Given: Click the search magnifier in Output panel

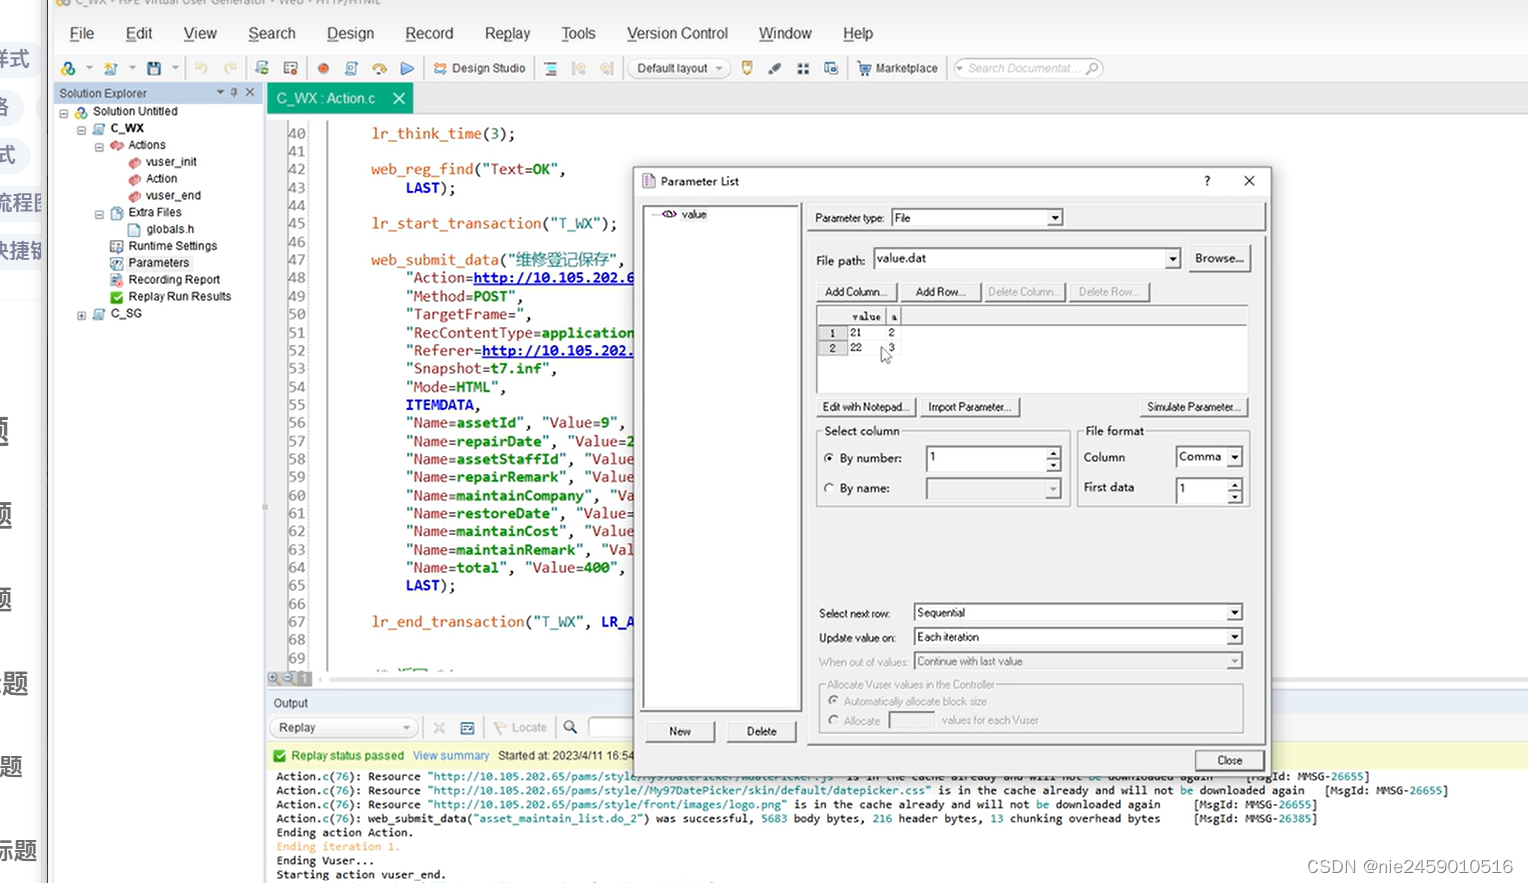Looking at the screenshot, I should pos(570,727).
